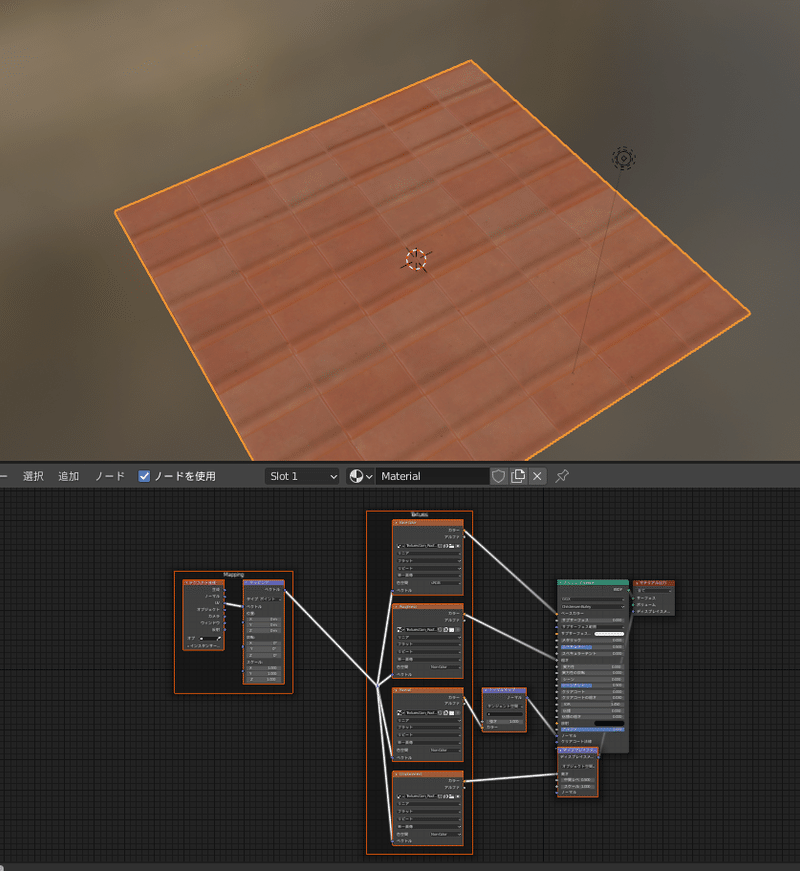Collapse the Base Color node using its triangle
The height and width of the screenshot is (871, 800).
pos(396,523)
